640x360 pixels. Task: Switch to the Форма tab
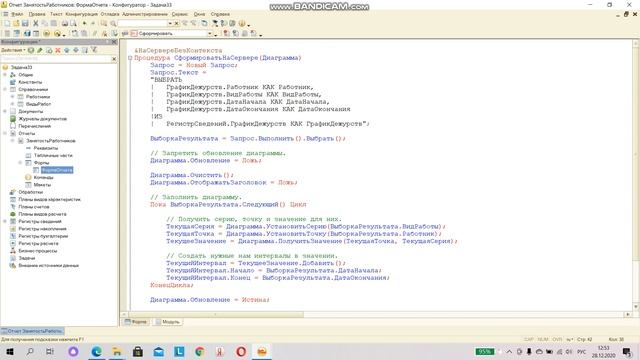(x=136, y=322)
